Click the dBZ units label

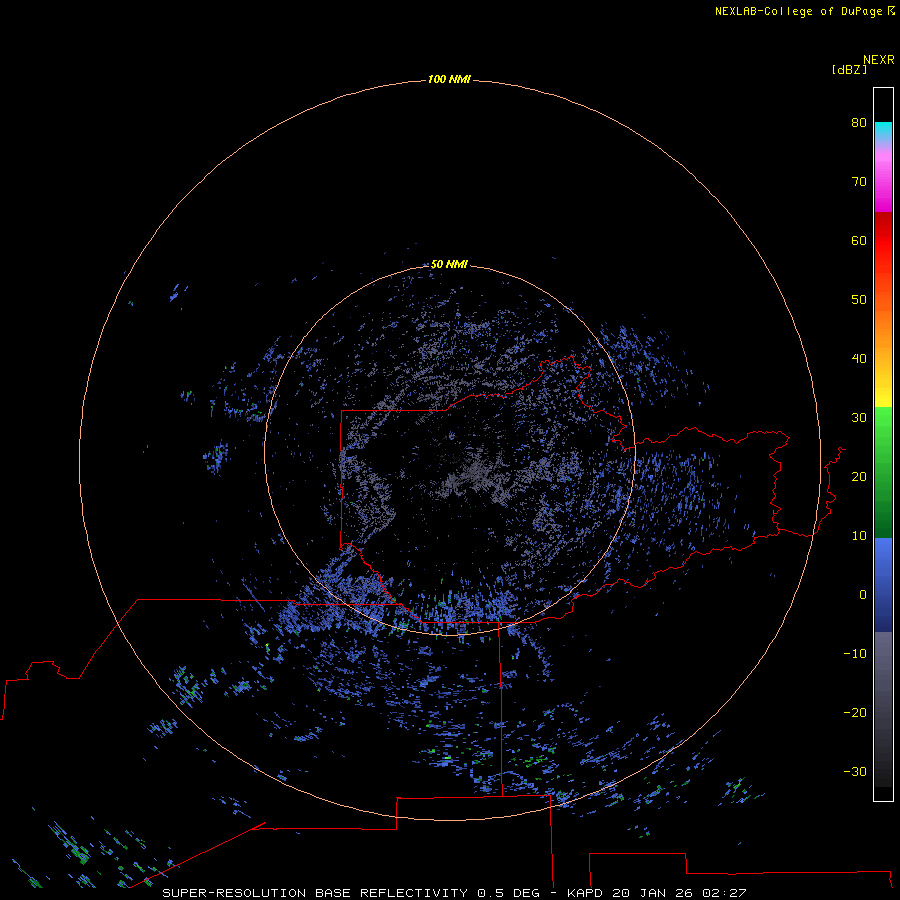click(849, 70)
